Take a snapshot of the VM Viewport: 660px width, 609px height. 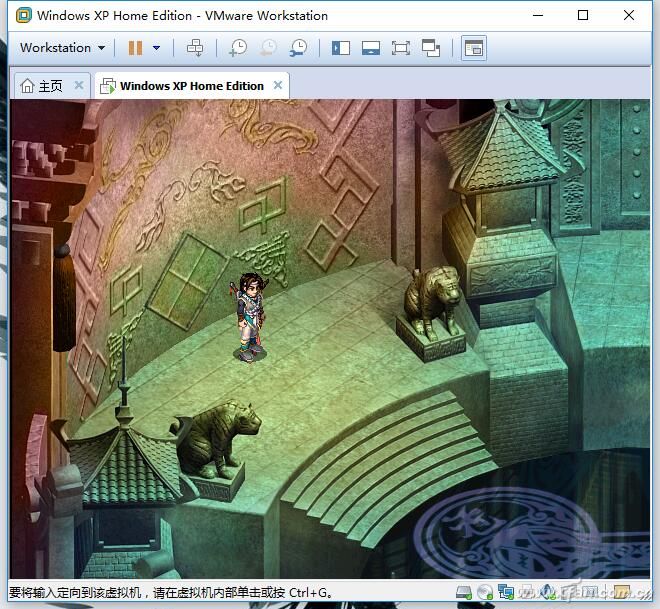[238, 48]
